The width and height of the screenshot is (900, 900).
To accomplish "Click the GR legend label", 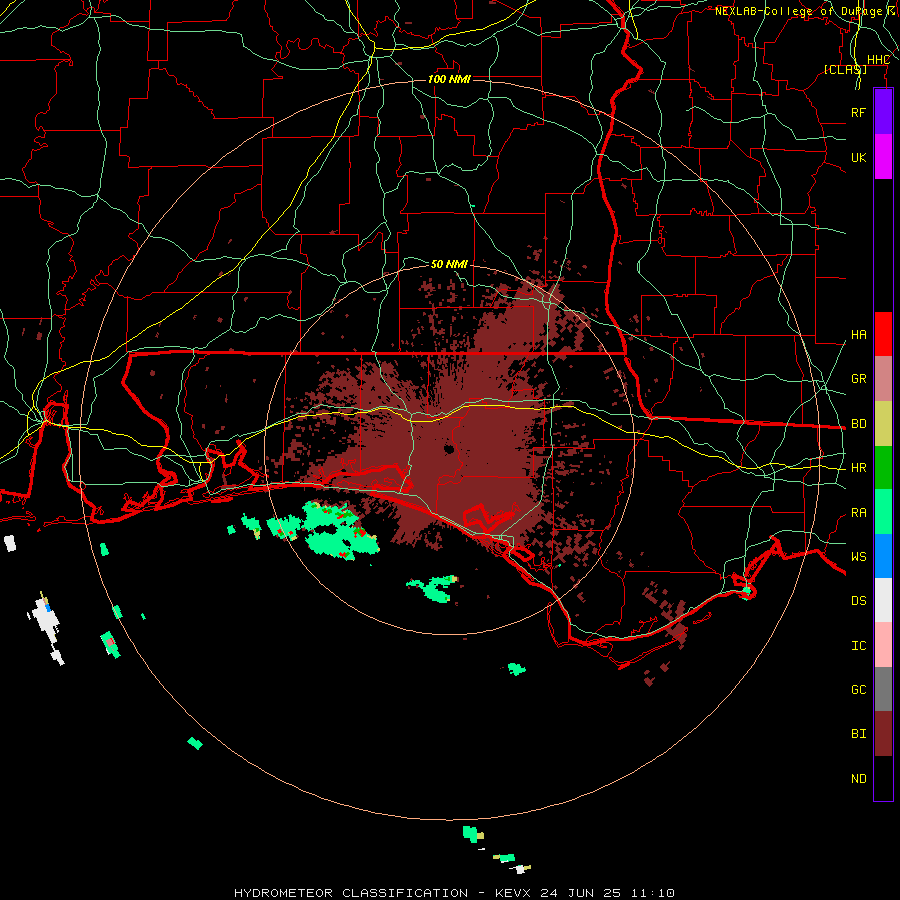I will click(x=859, y=379).
